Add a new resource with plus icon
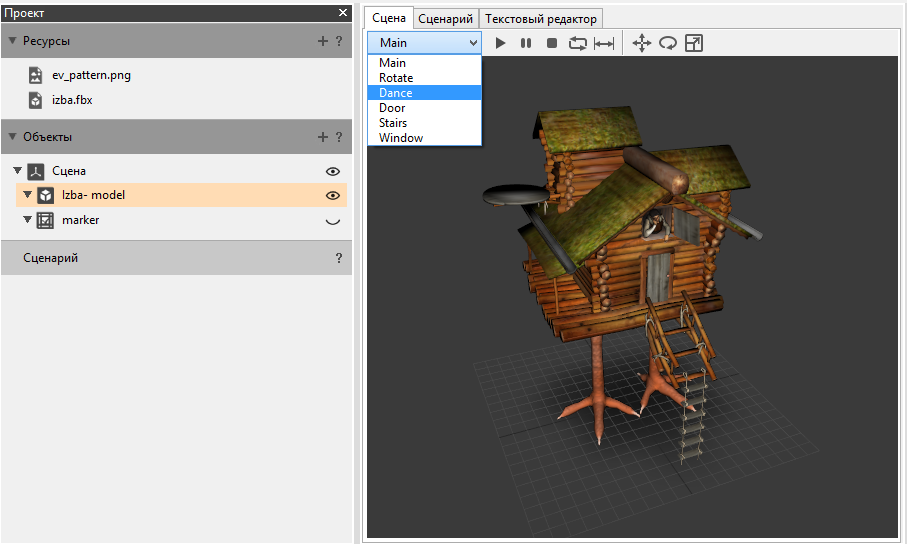Viewport: 907px width, 544px height. point(322,41)
